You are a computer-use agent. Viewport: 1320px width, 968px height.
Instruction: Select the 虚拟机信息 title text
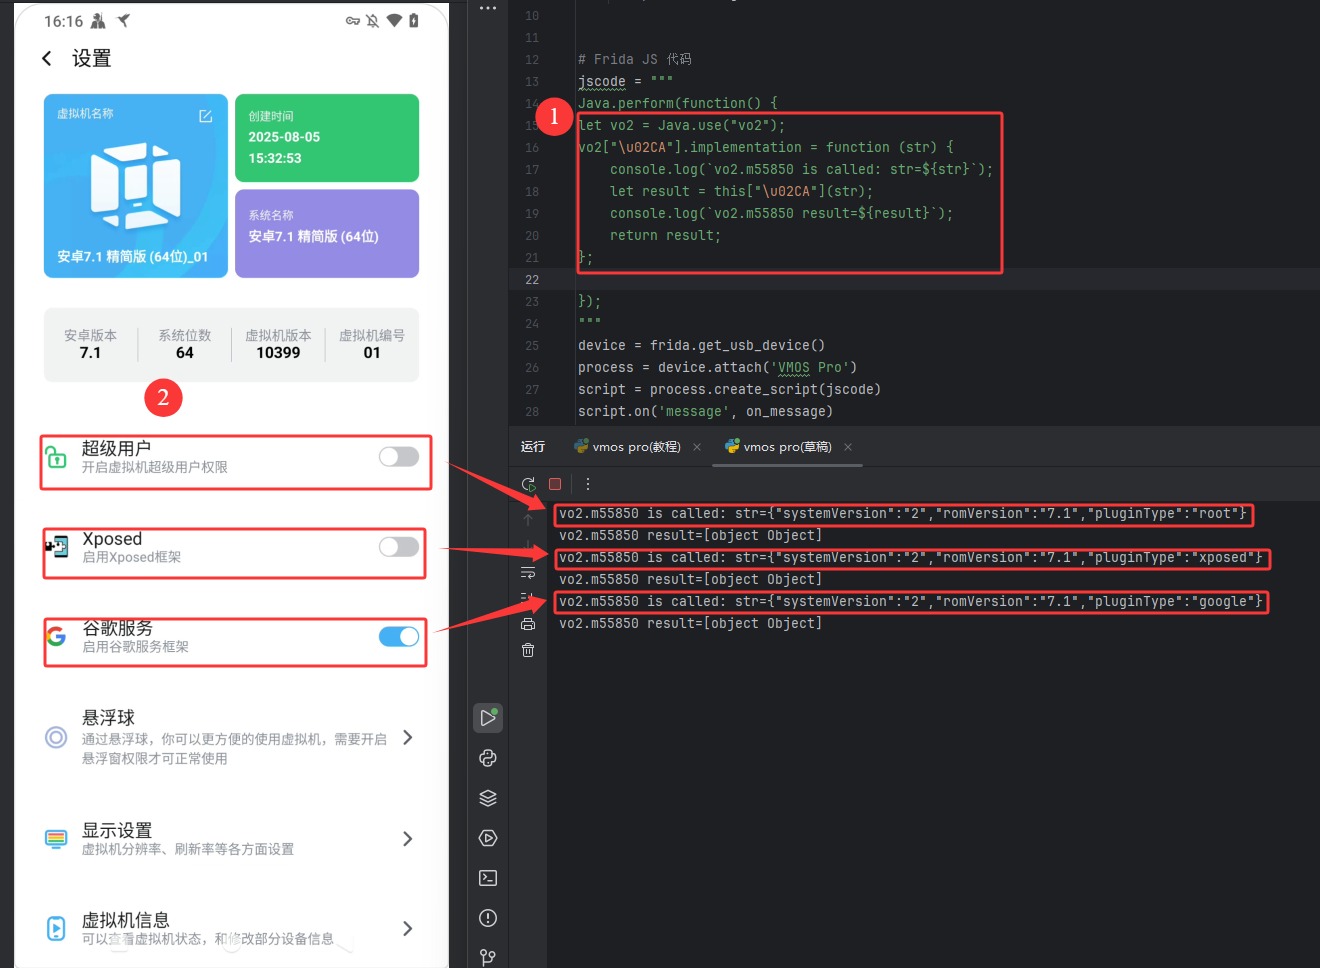coord(126,920)
